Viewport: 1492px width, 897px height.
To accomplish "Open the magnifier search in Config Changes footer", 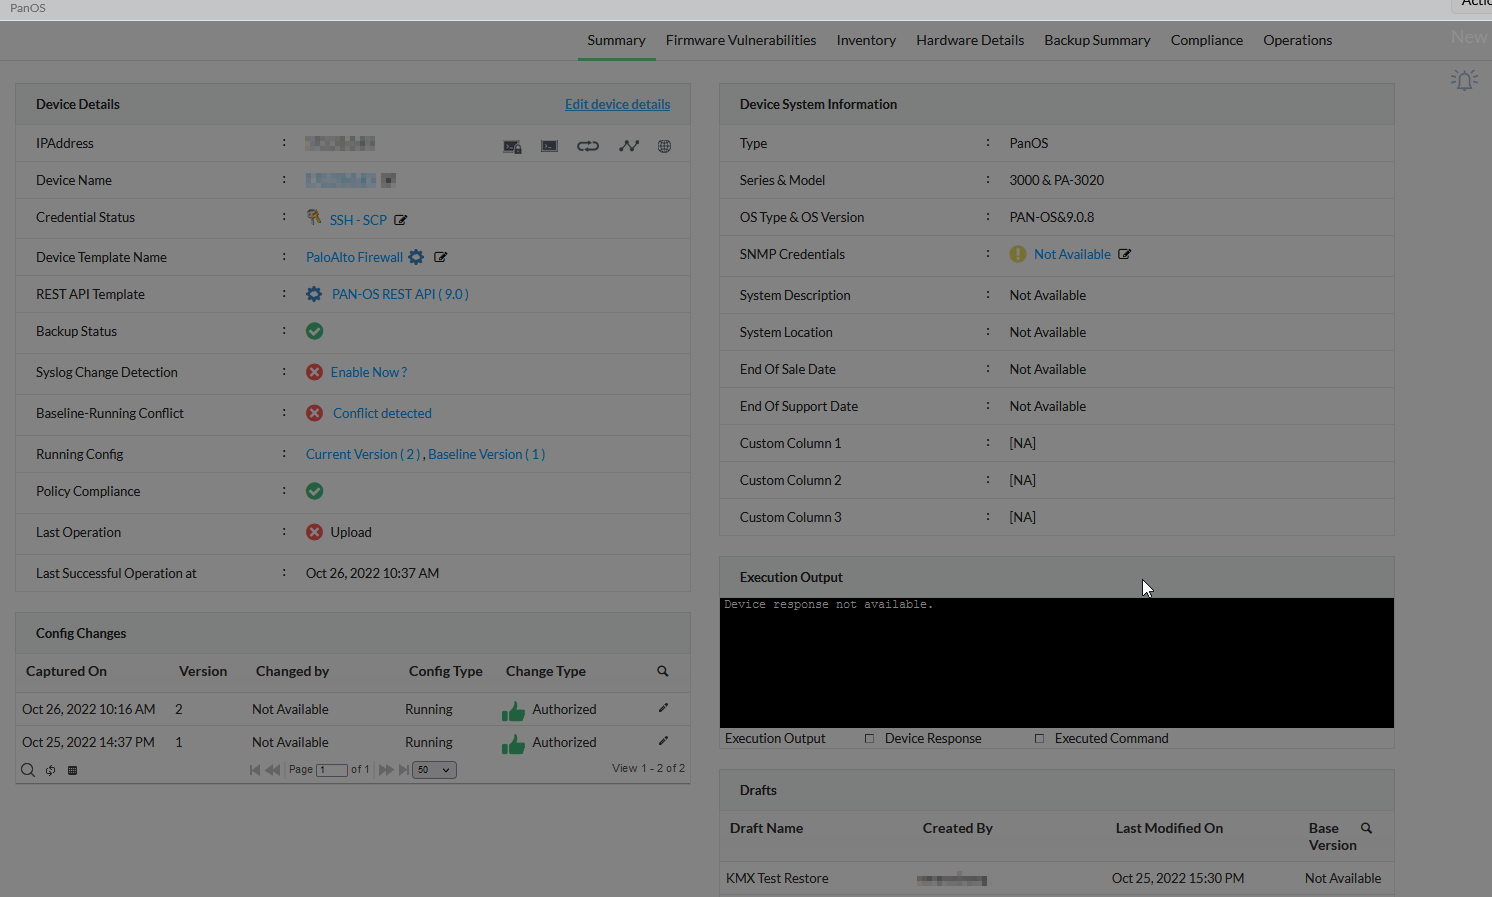I will pos(28,770).
